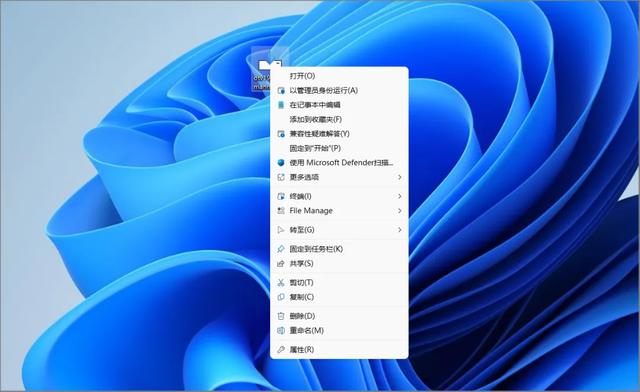
Task: Click the trash can icon beside 删除(D)
Action: [x=281, y=316]
